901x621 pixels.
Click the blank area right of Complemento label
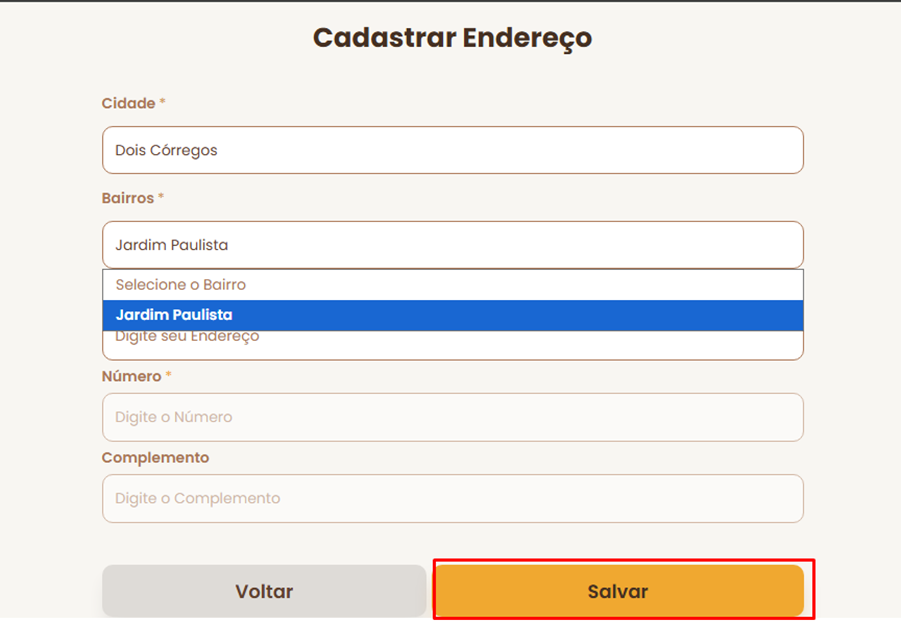pyautogui.click(x=500, y=458)
